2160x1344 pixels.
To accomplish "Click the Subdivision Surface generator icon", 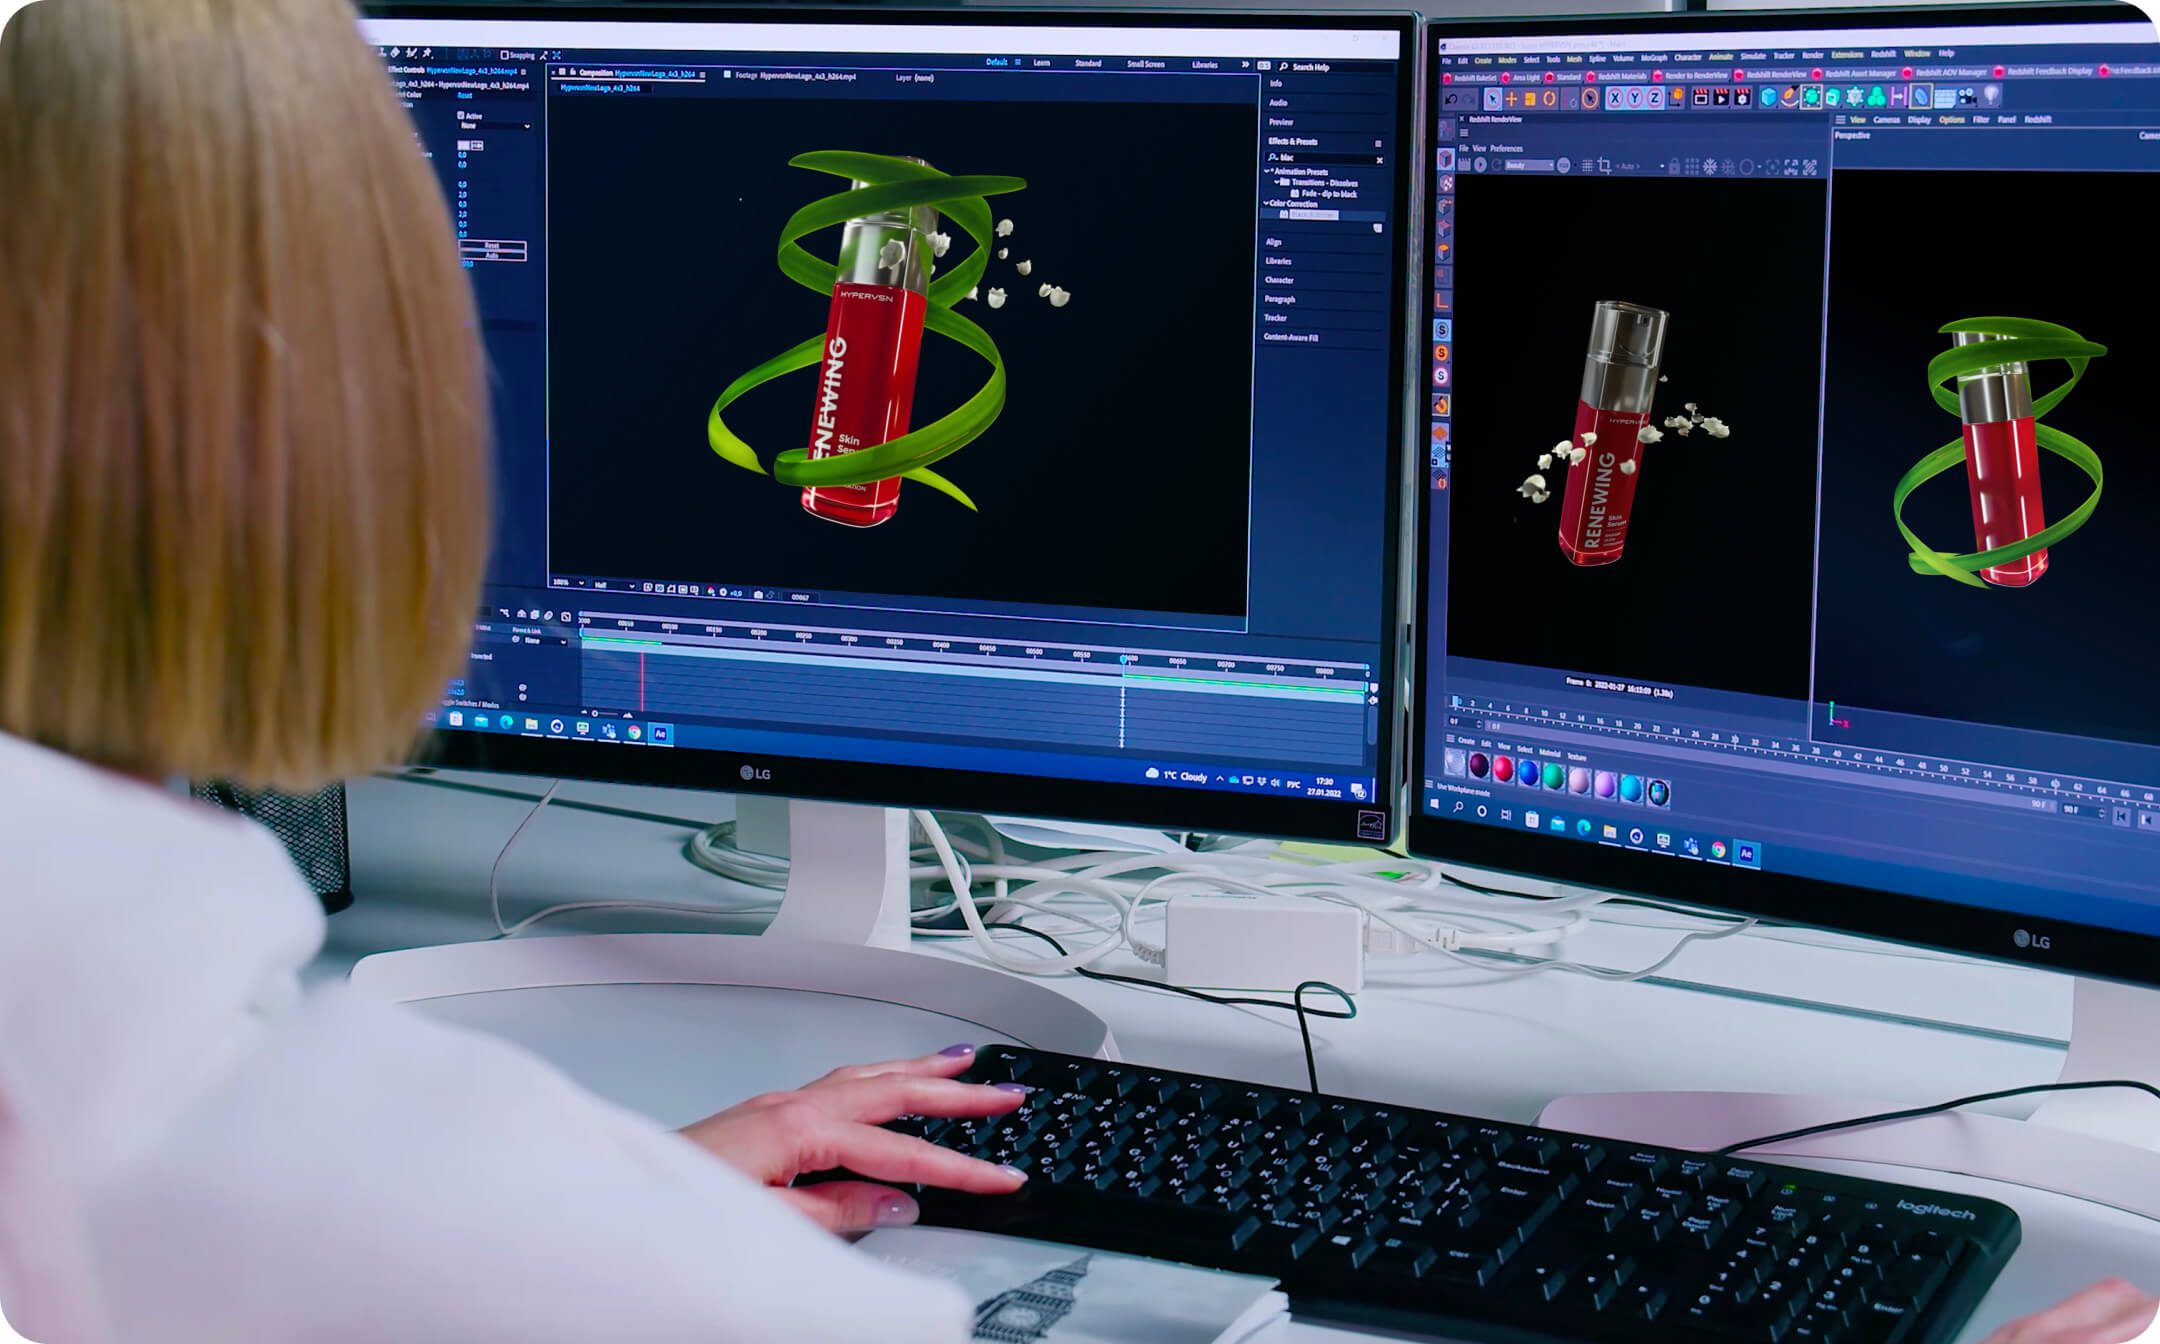I will click(x=1811, y=97).
